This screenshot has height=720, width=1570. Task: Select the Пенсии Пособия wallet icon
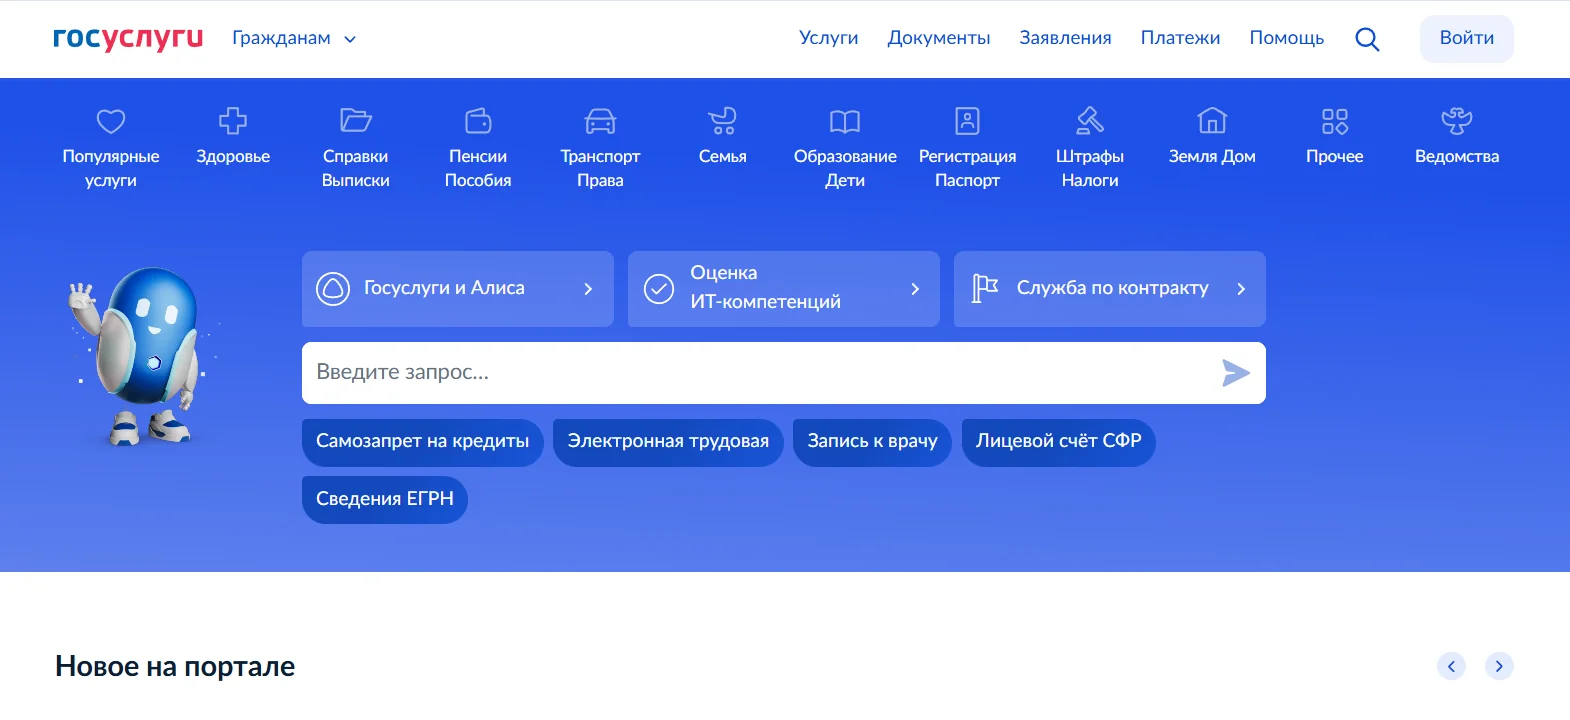pyautogui.click(x=478, y=121)
